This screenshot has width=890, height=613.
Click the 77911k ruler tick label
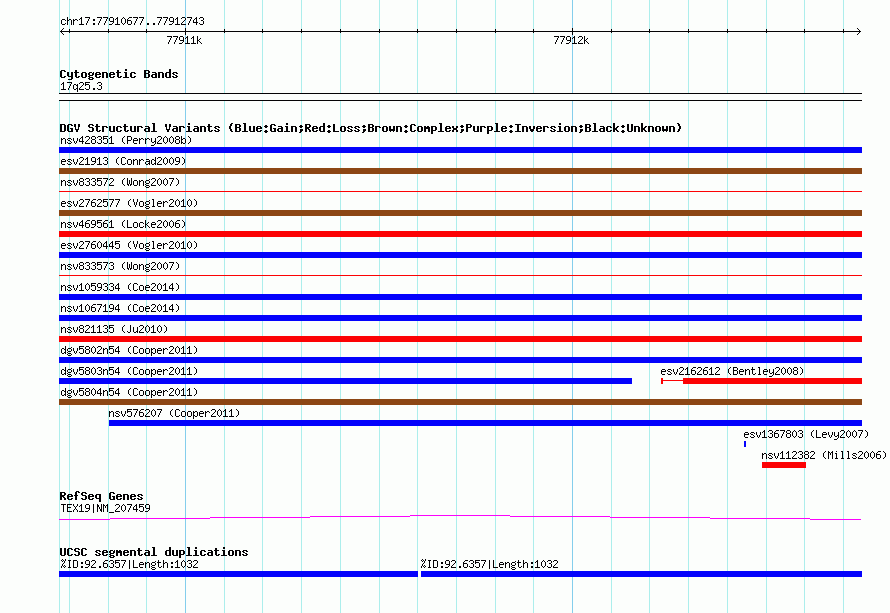184,40
